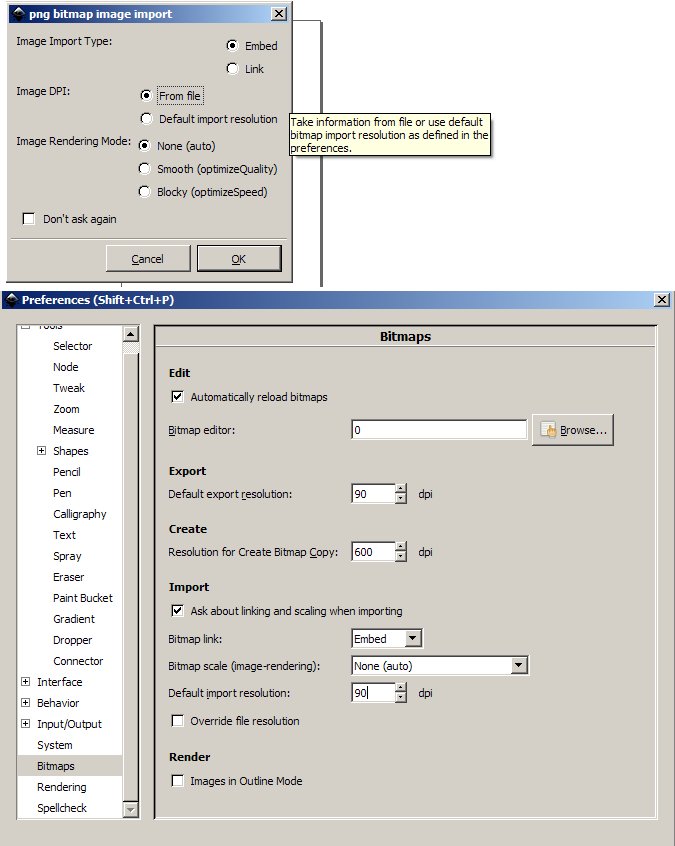675x846 pixels.
Task: Expand the Shapes tree node
Action: tap(41, 451)
